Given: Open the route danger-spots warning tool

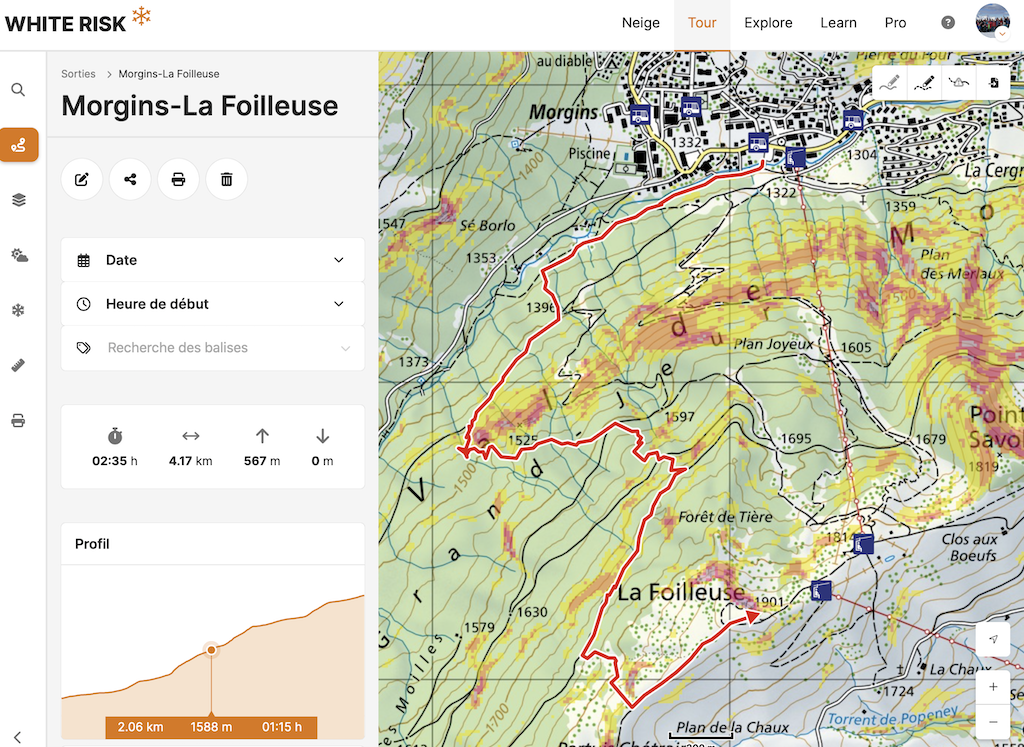Looking at the screenshot, I should [960, 84].
